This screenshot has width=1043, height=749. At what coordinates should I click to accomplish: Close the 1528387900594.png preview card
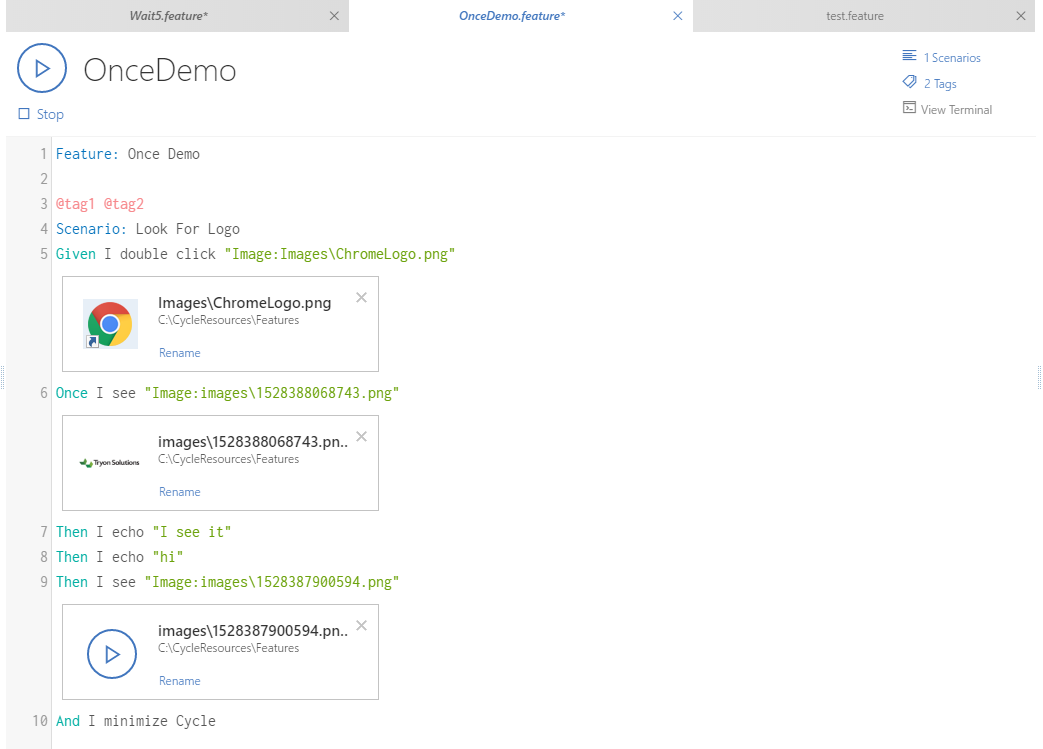click(x=361, y=625)
